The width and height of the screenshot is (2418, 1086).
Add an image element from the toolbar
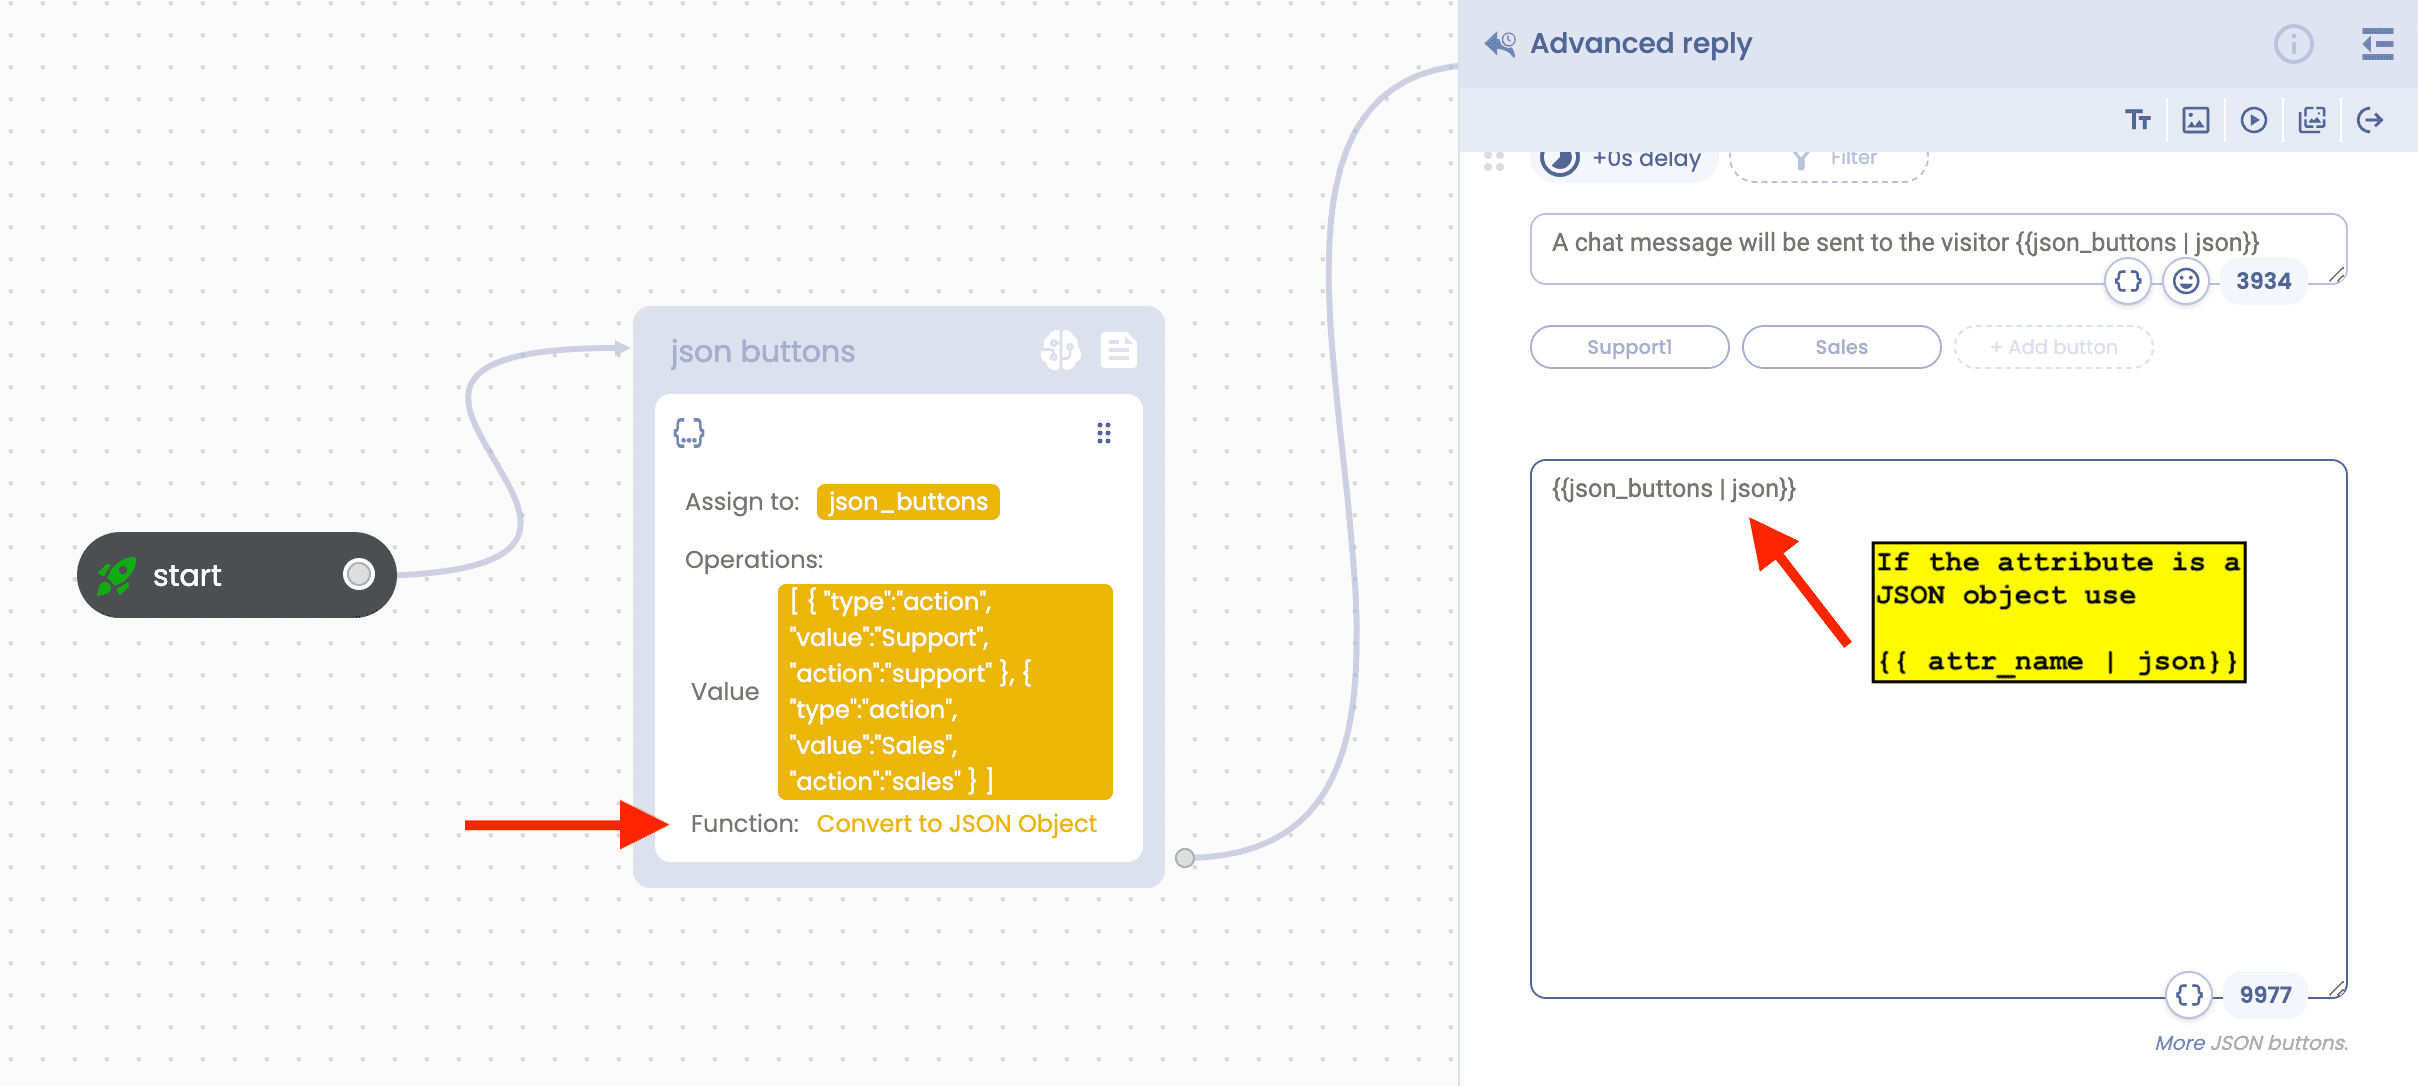tap(2196, 120)
